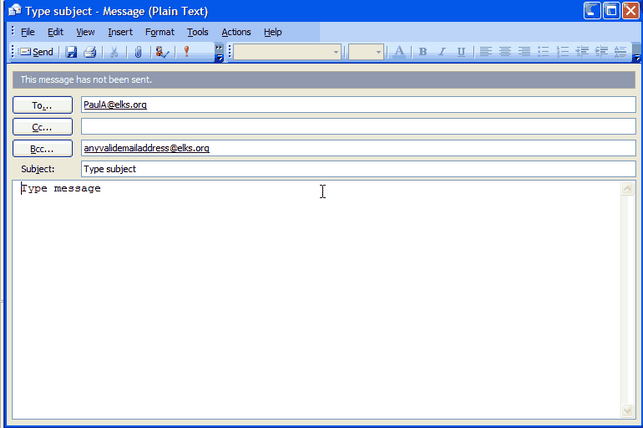
Task: Toggle Underline formatting
Action: click(x=461, y=52)
